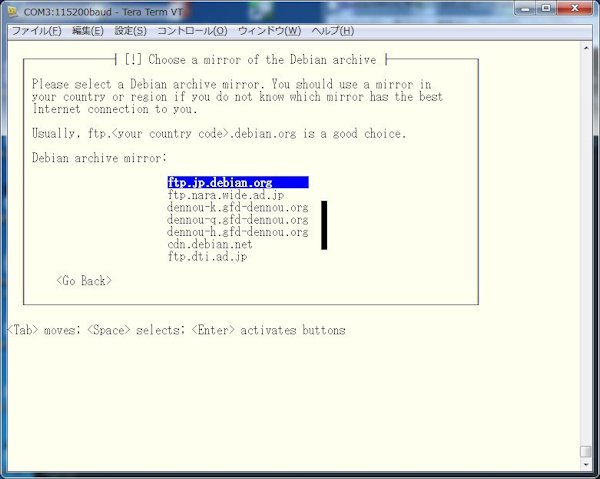Maximize the Tera Term window

click(x=546, y=8)
